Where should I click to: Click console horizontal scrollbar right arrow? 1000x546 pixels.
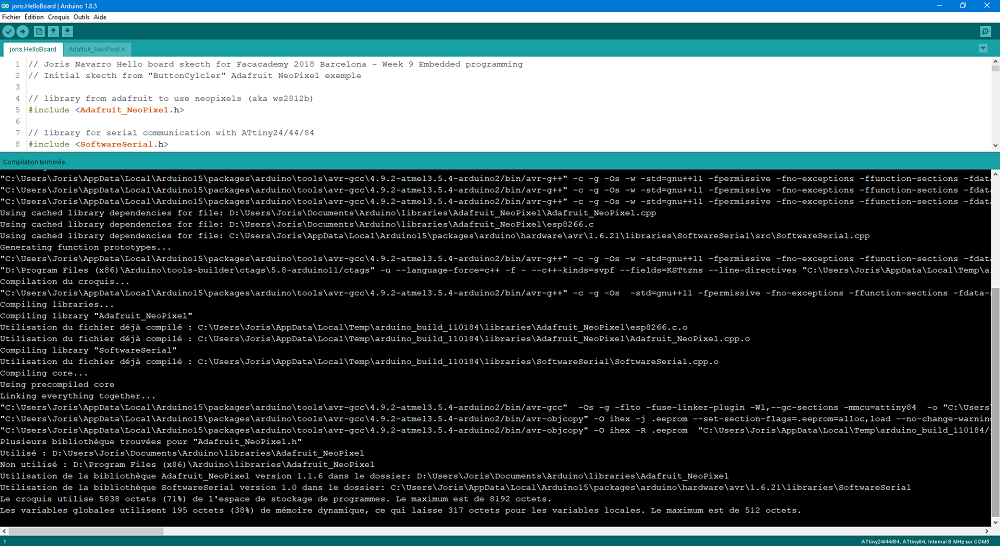point(987,531)
